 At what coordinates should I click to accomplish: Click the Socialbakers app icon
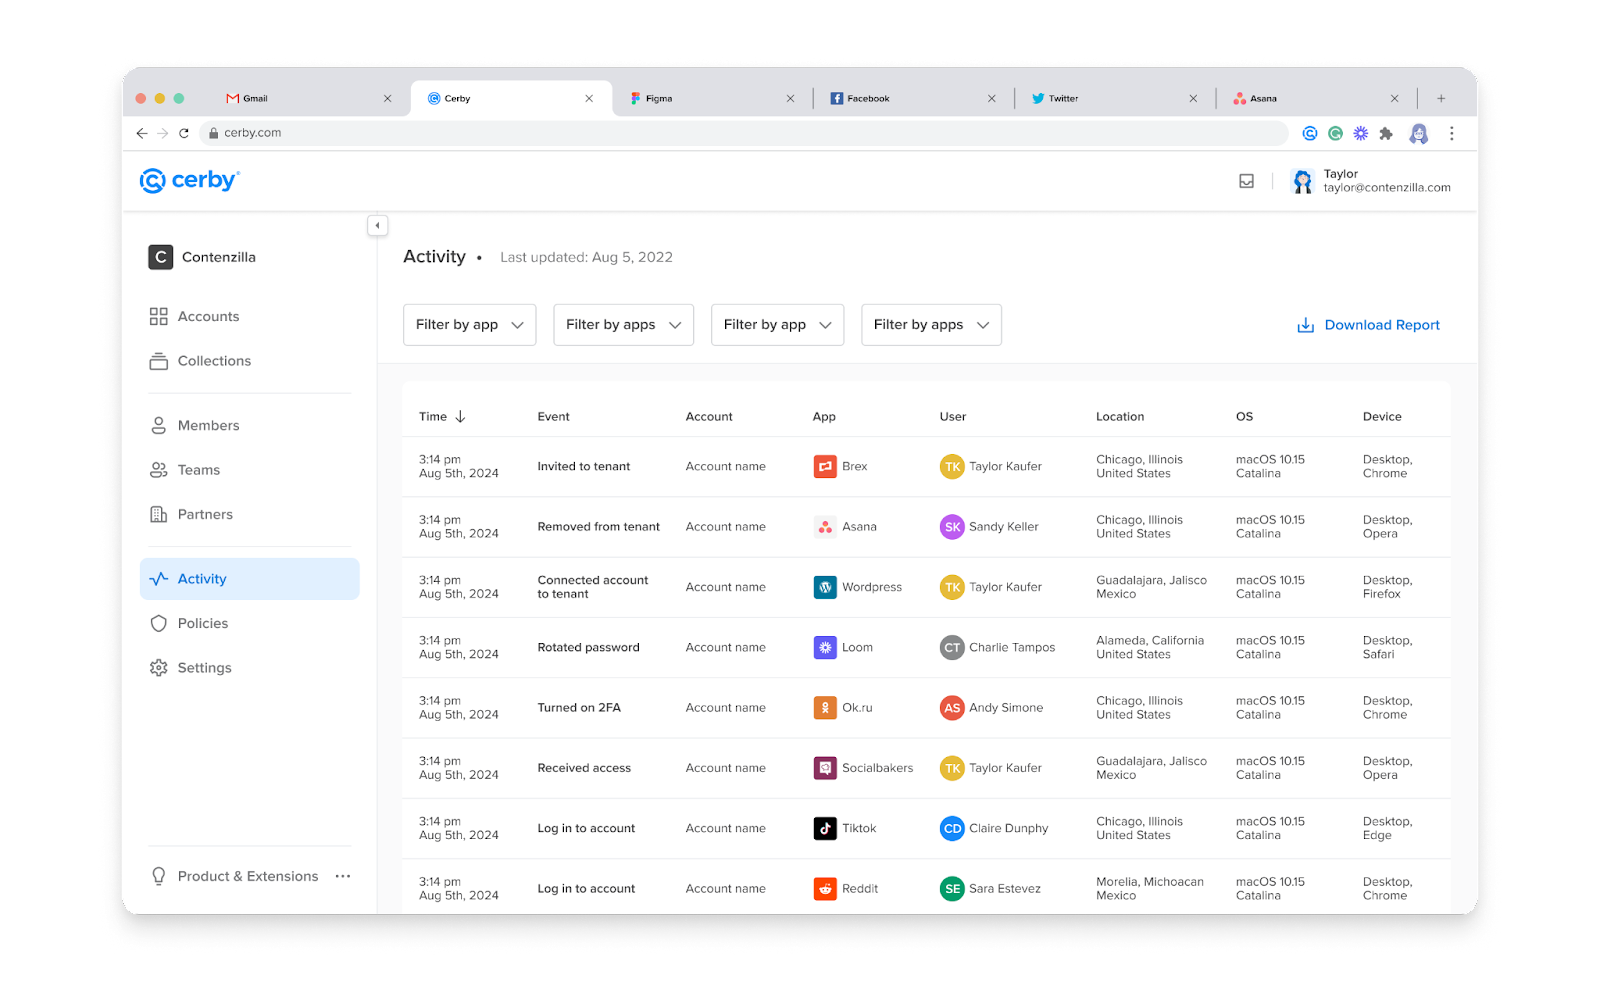[825, 768]
